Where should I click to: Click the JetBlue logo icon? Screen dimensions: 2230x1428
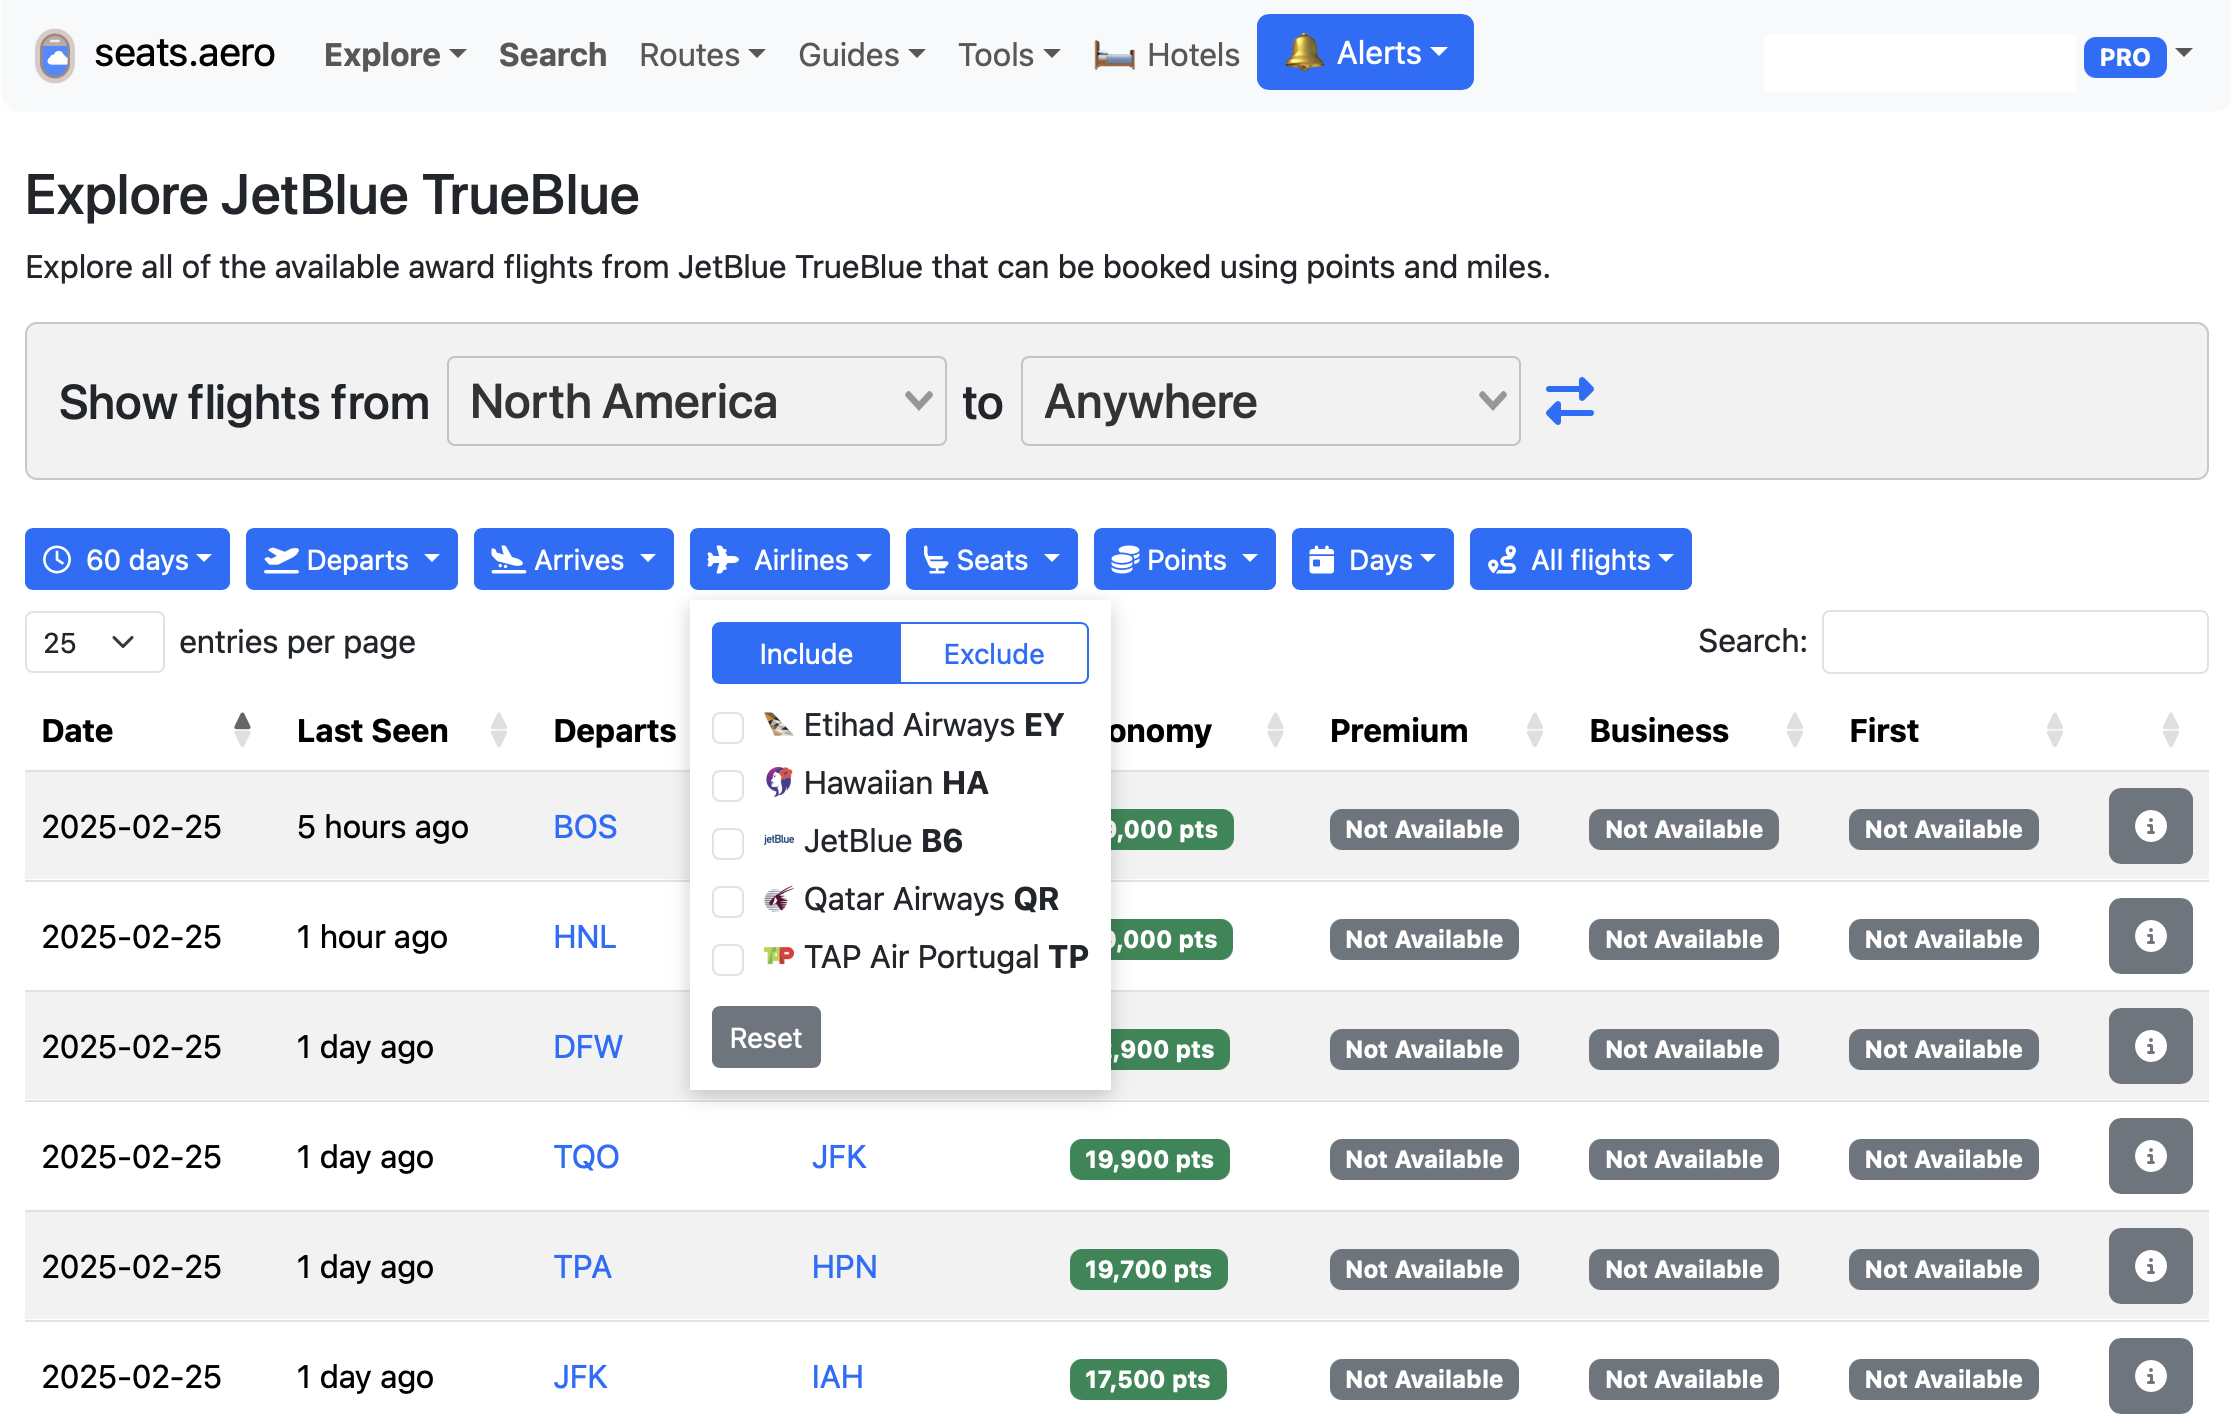pos(778,840)
